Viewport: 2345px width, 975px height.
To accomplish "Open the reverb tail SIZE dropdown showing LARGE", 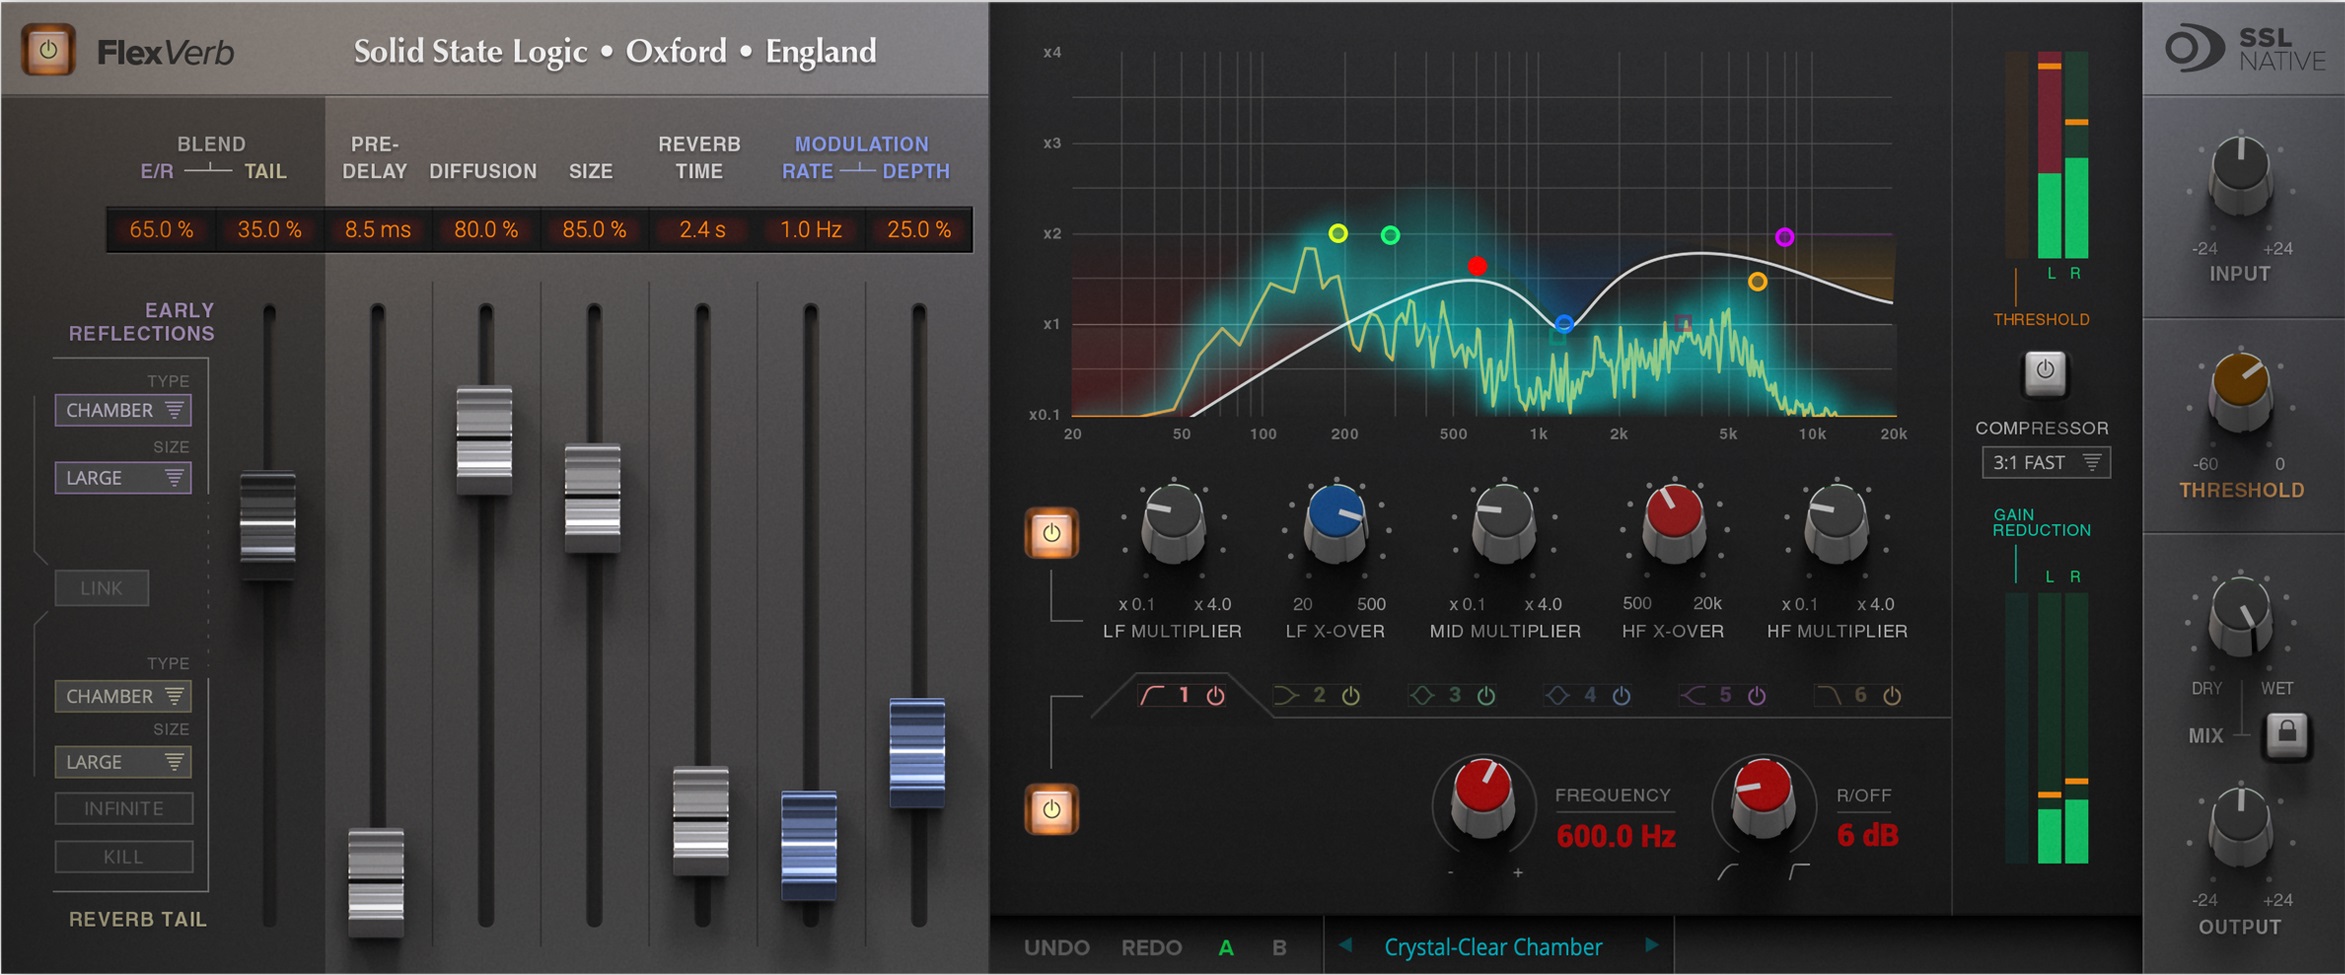I will point(122,761).
